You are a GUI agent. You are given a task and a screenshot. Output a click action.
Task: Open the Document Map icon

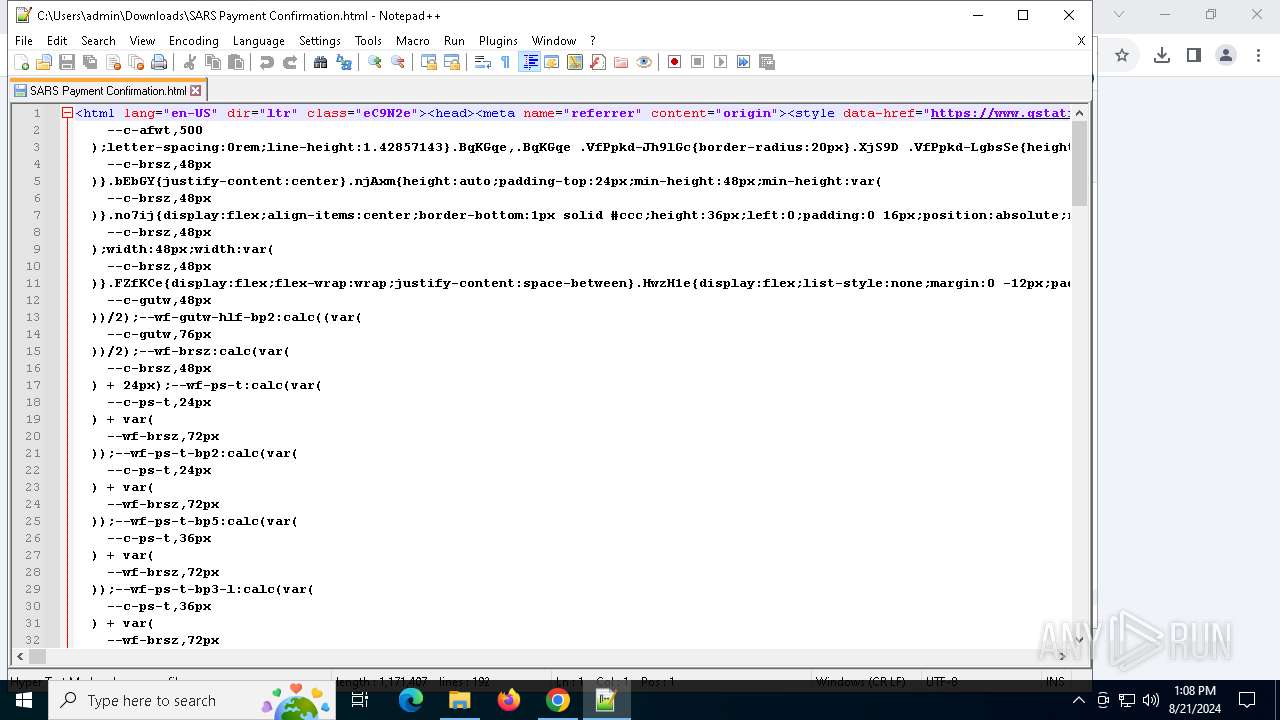pyautogui.click(x=575, y=62)
